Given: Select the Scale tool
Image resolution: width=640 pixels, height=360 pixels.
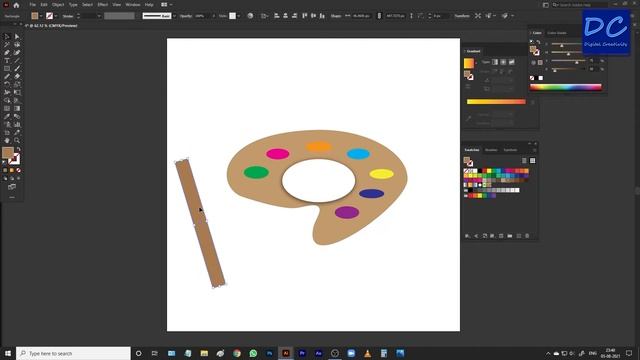Looking at the screenshot, I should coord(17,84).
